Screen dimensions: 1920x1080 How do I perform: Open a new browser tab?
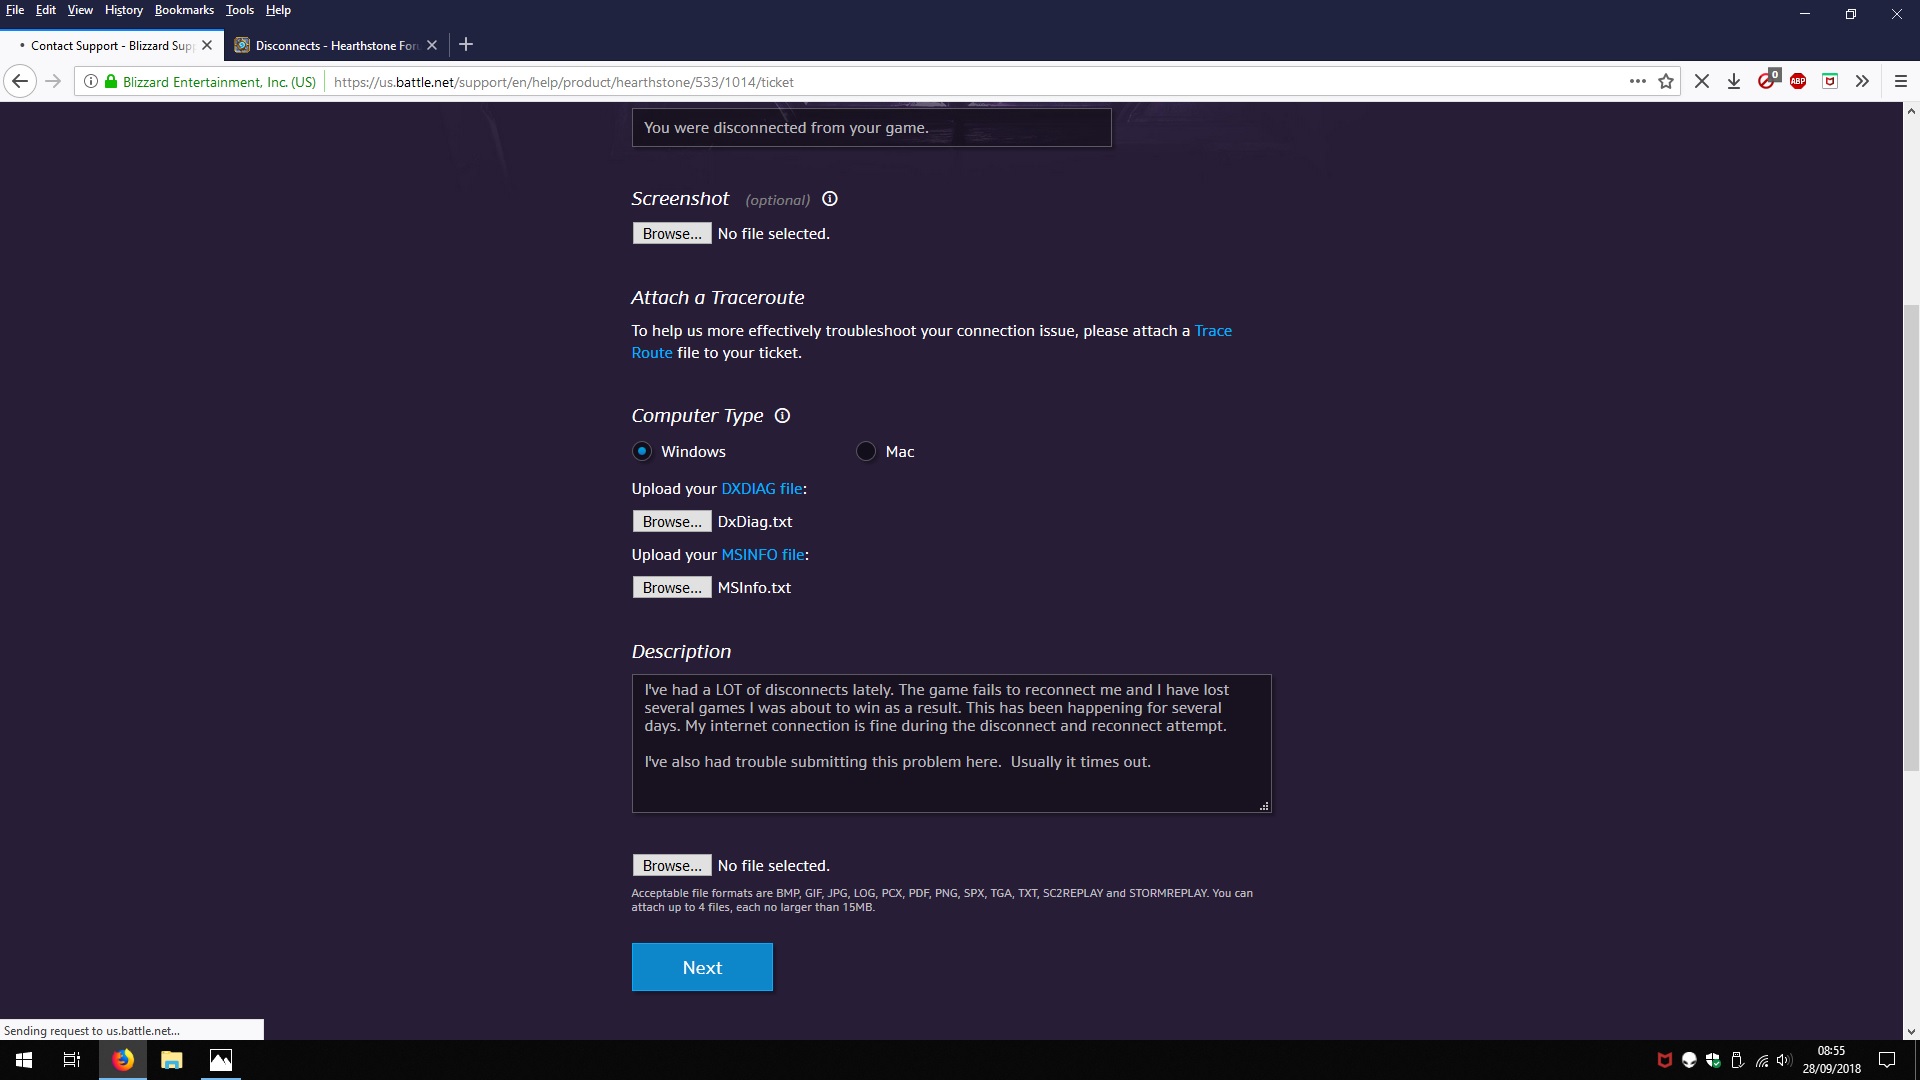(x=466, y=45)
